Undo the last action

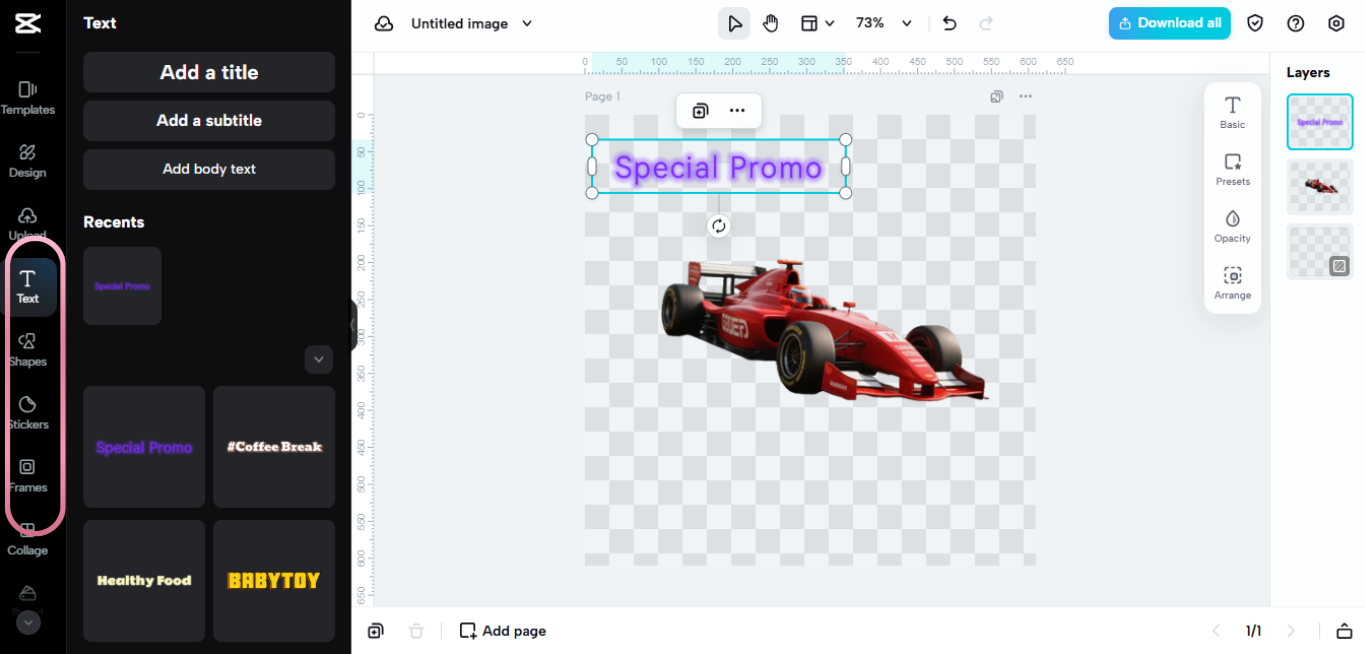[948, 22]
